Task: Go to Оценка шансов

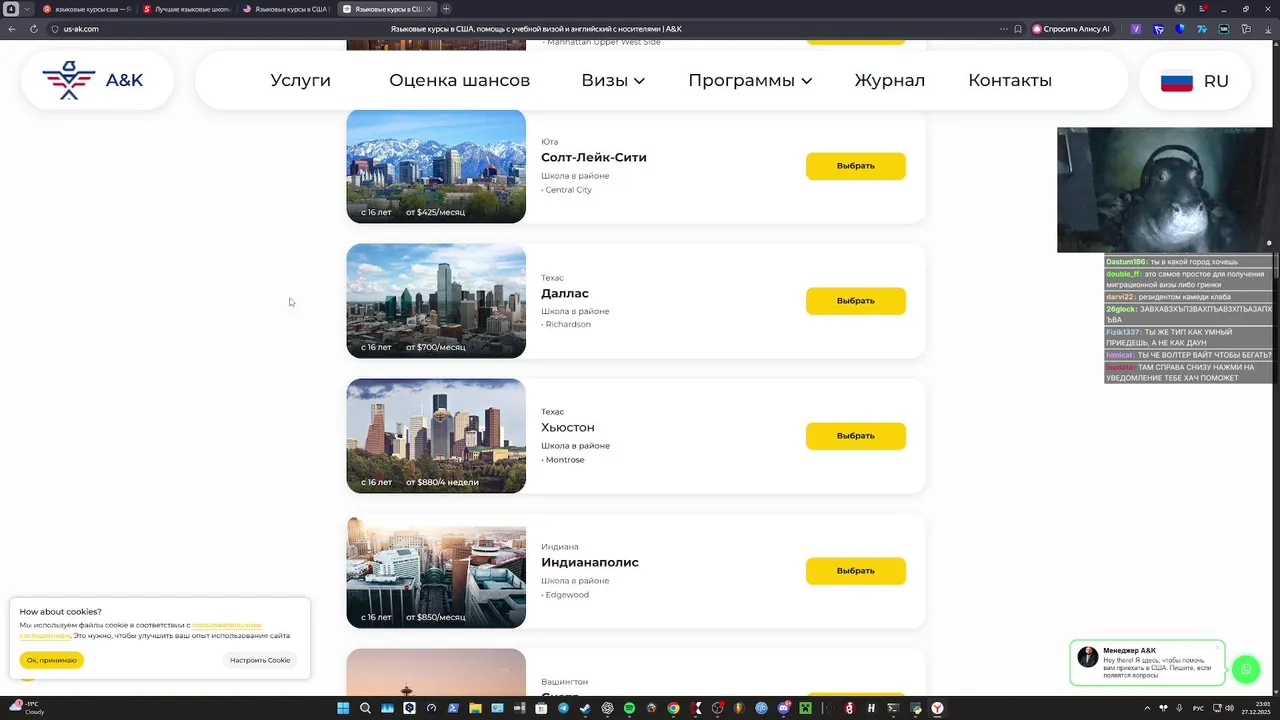Action: point(459,80)
